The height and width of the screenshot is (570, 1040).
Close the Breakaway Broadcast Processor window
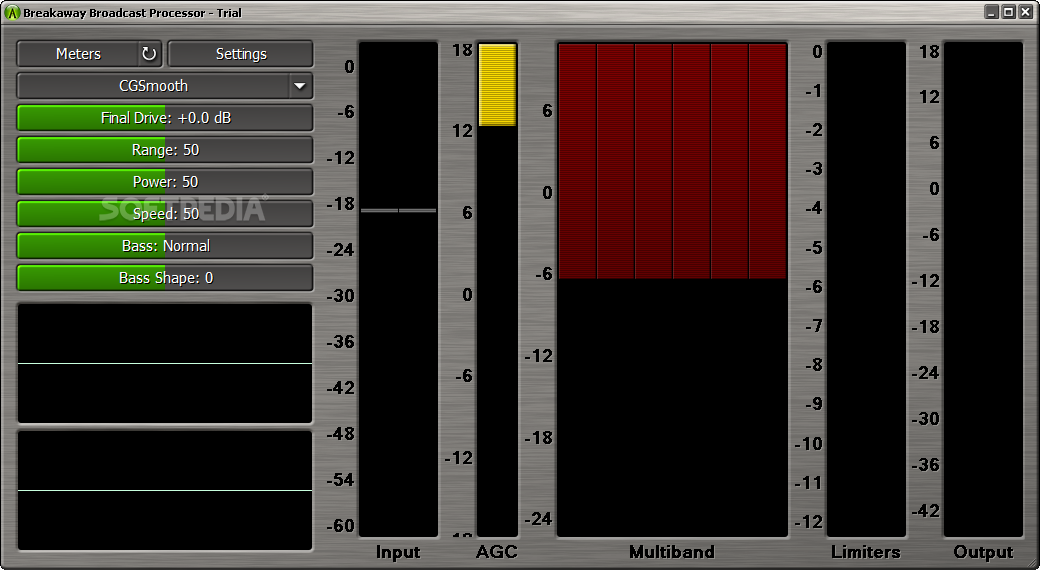tap(1025, 12)
